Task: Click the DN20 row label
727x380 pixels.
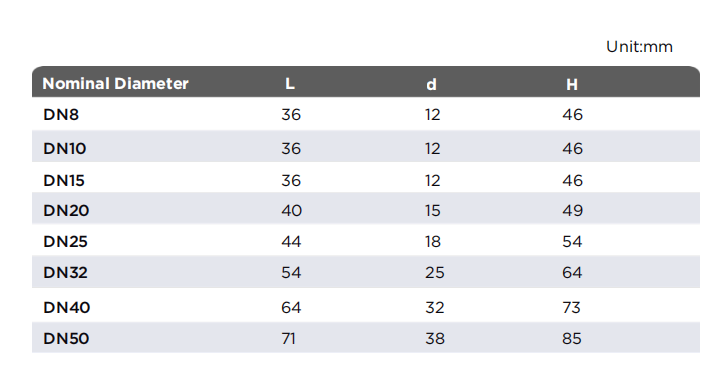Action: pos(66,210)
